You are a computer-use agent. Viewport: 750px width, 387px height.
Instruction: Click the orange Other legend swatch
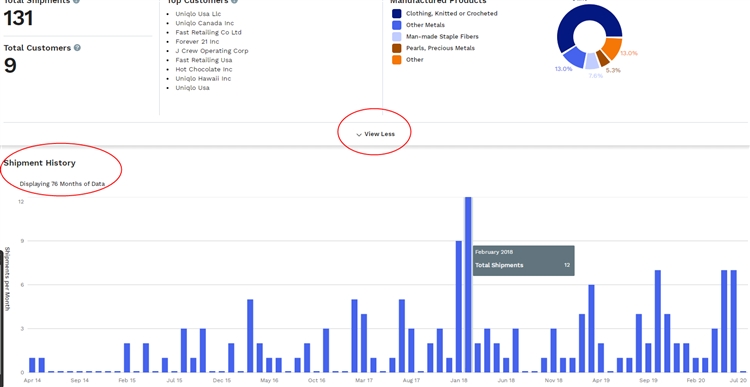pos(397,60)
